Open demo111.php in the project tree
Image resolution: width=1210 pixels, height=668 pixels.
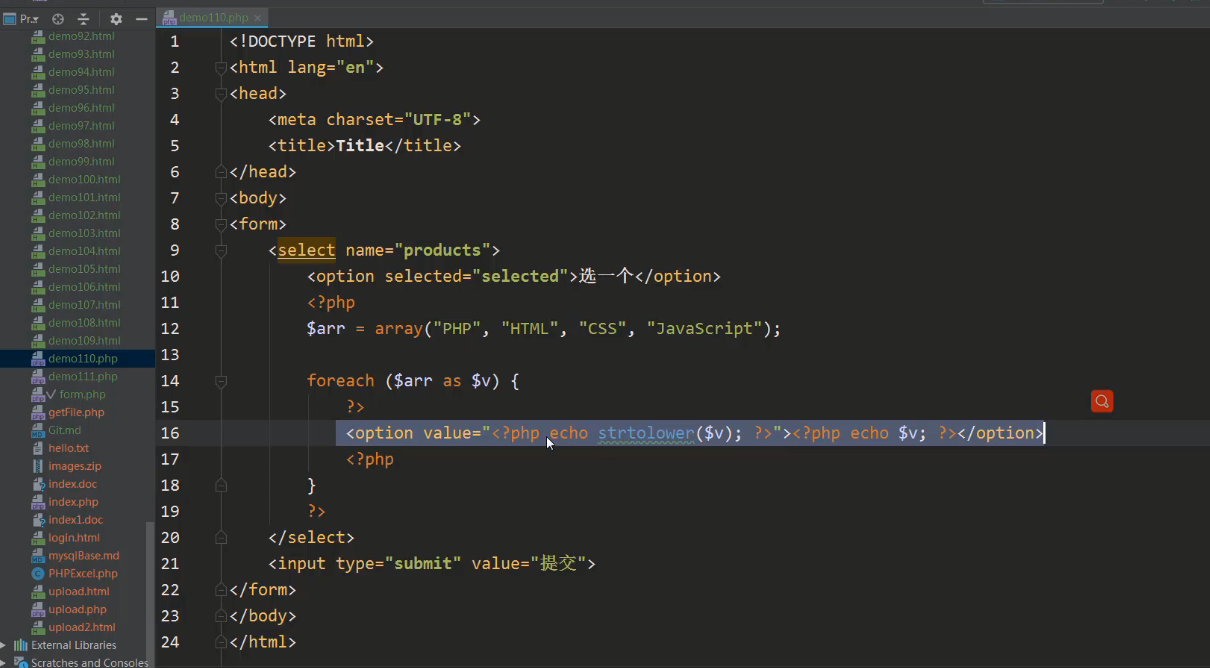(x=82, y=377)
